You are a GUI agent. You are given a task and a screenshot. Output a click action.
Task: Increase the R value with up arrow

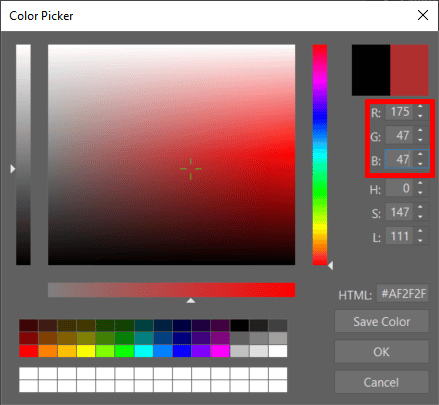pos(420,107)
